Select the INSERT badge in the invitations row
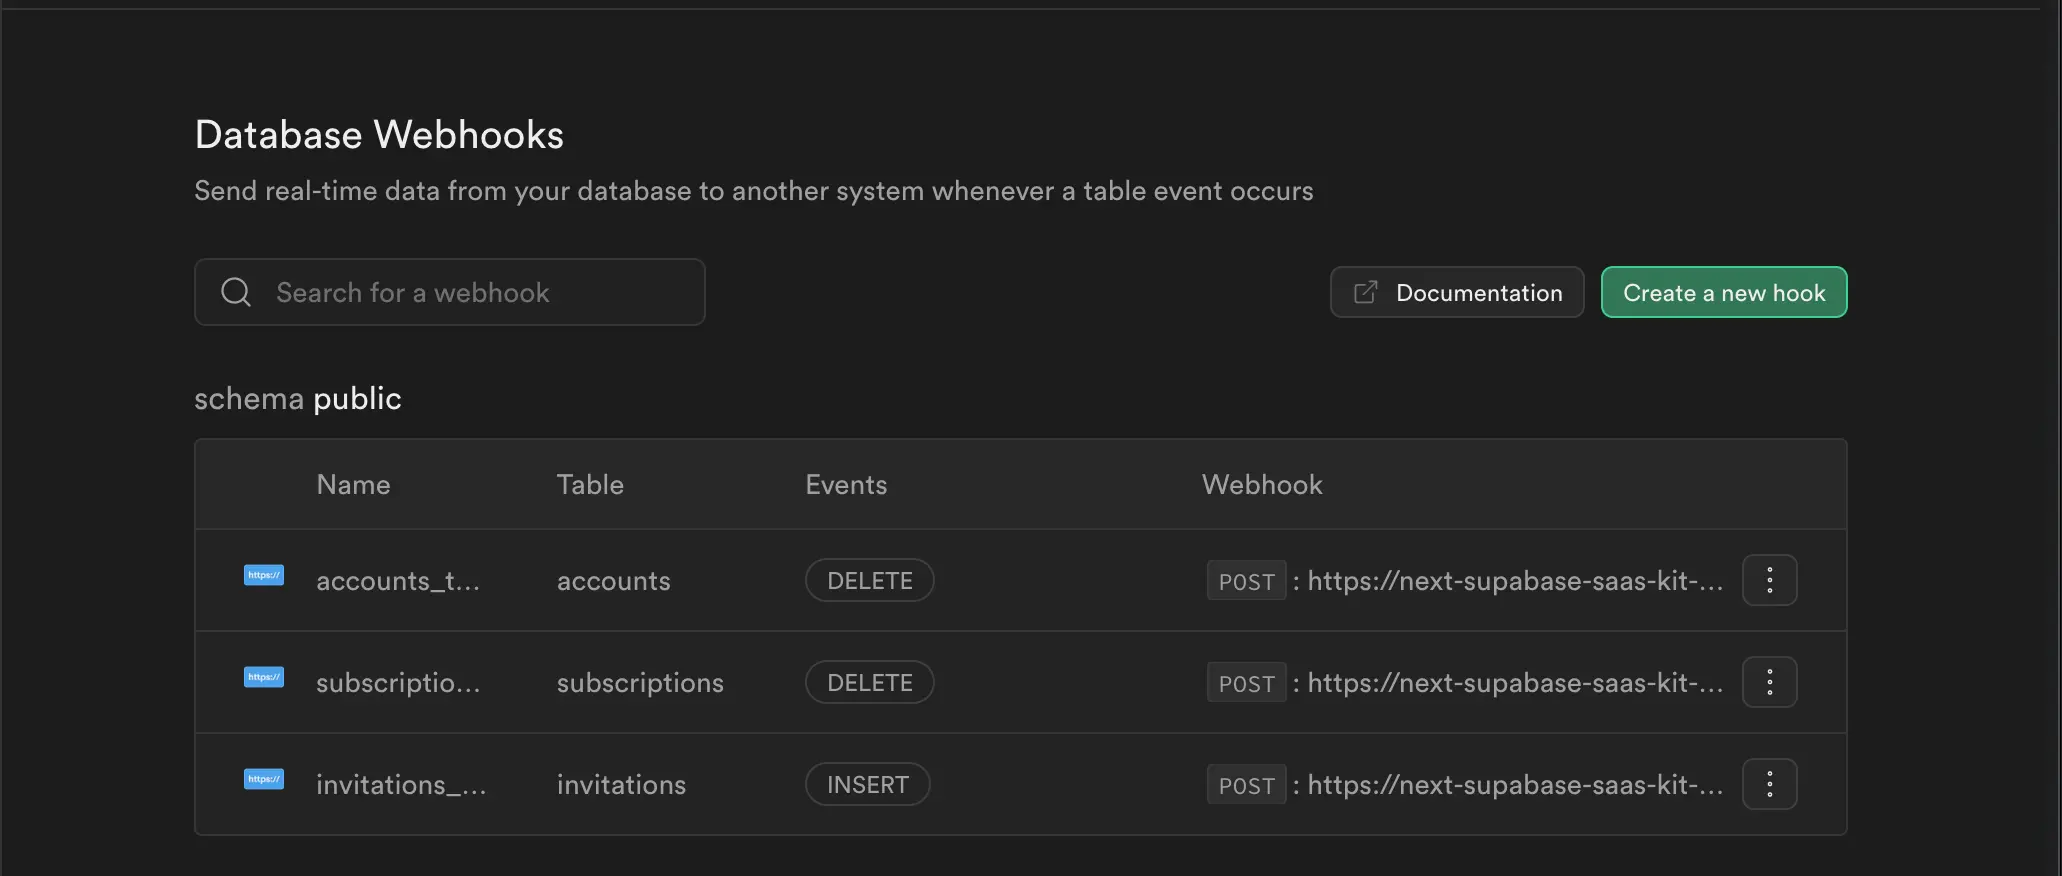 coord(867,785)
